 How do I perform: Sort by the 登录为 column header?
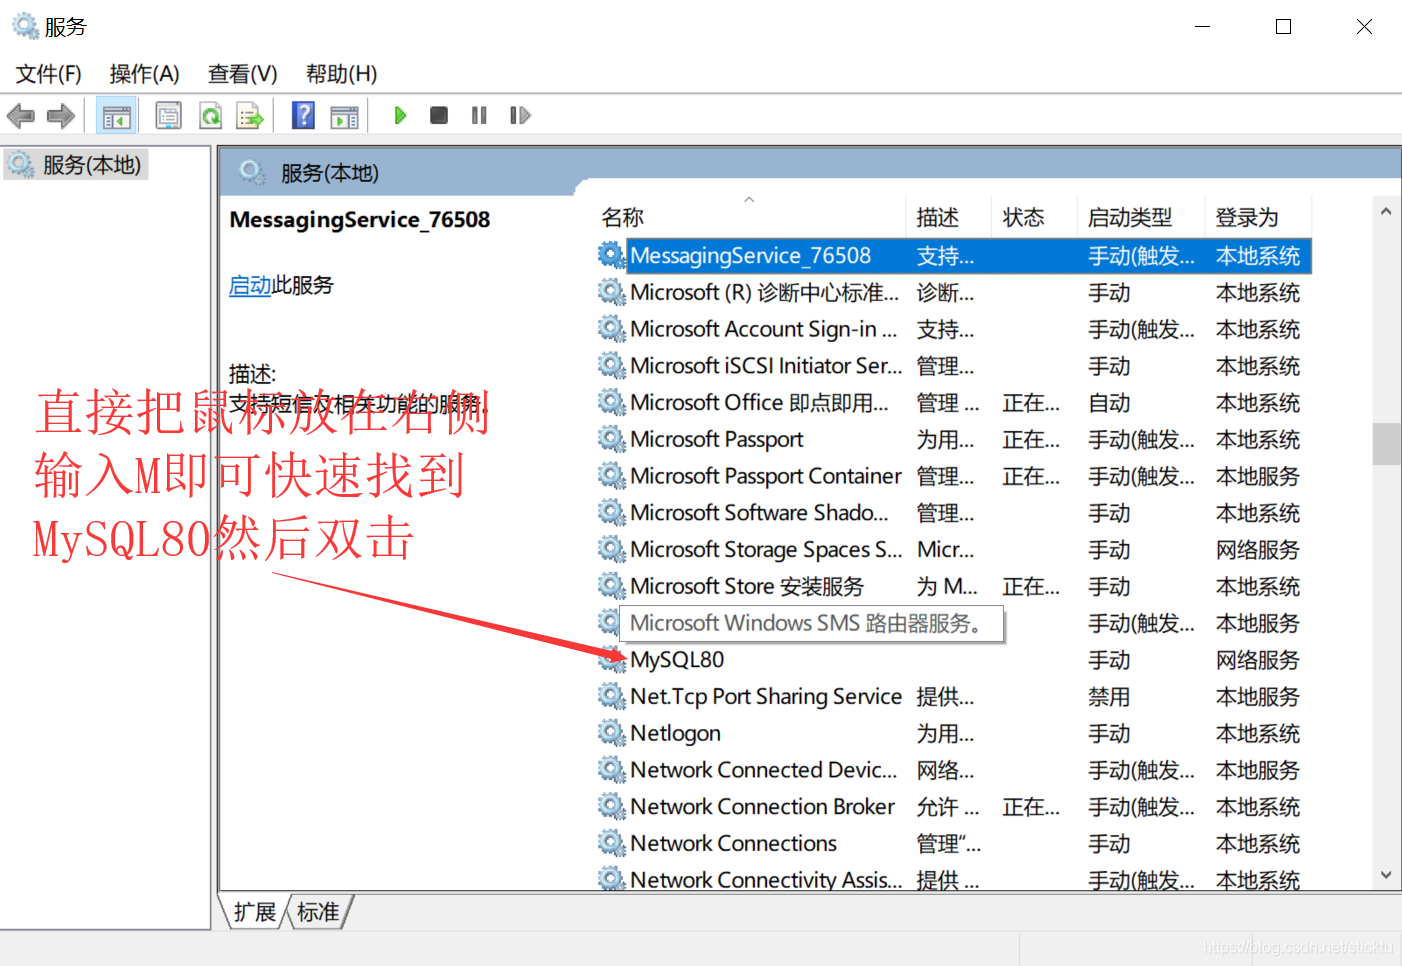pyautogui.click(x=1257, y=218)
